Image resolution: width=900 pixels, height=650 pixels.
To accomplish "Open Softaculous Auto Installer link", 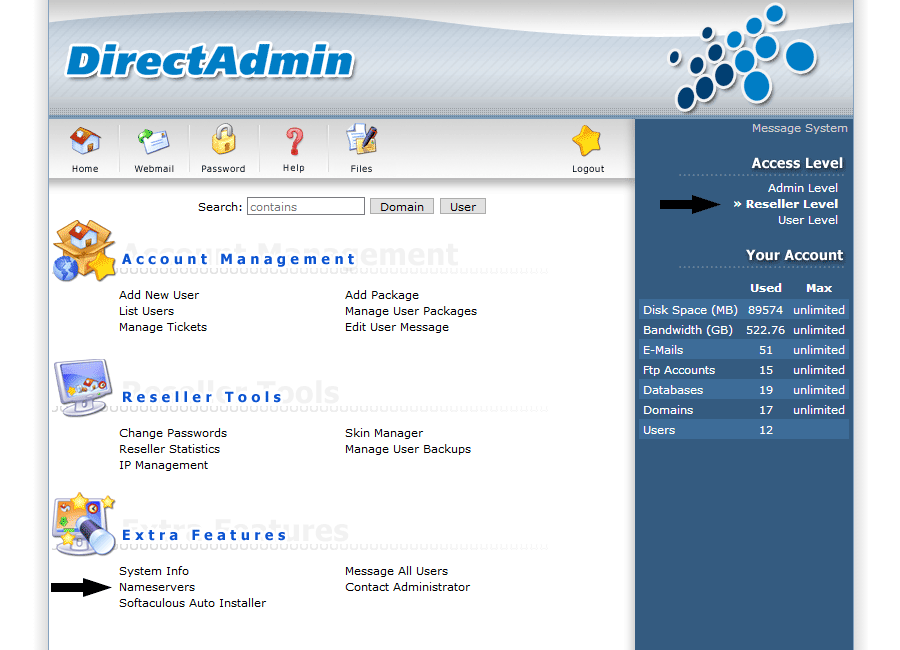I will [193, 603].
